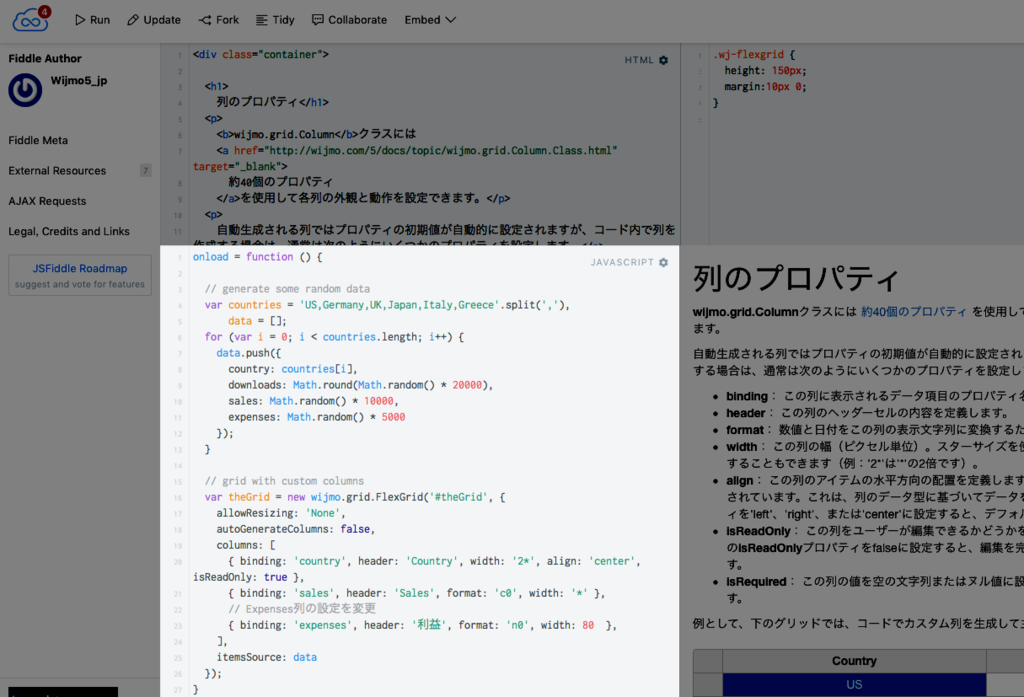This screenshot has height=697, width=1024.
Task: Expand the Embed dropdown
Action: pos(430,20)
